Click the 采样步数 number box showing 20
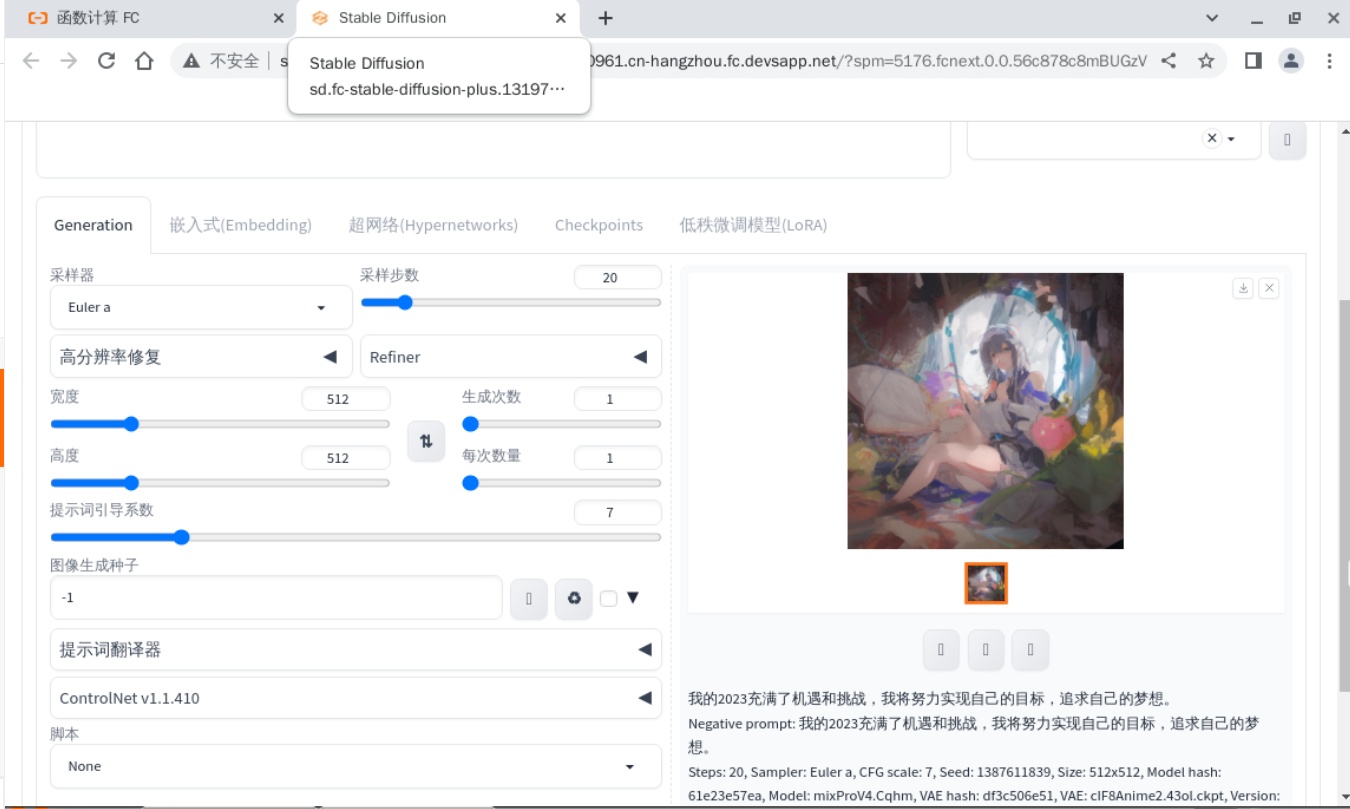This screenshot has height=809, width=1350. tap(618, 278)
